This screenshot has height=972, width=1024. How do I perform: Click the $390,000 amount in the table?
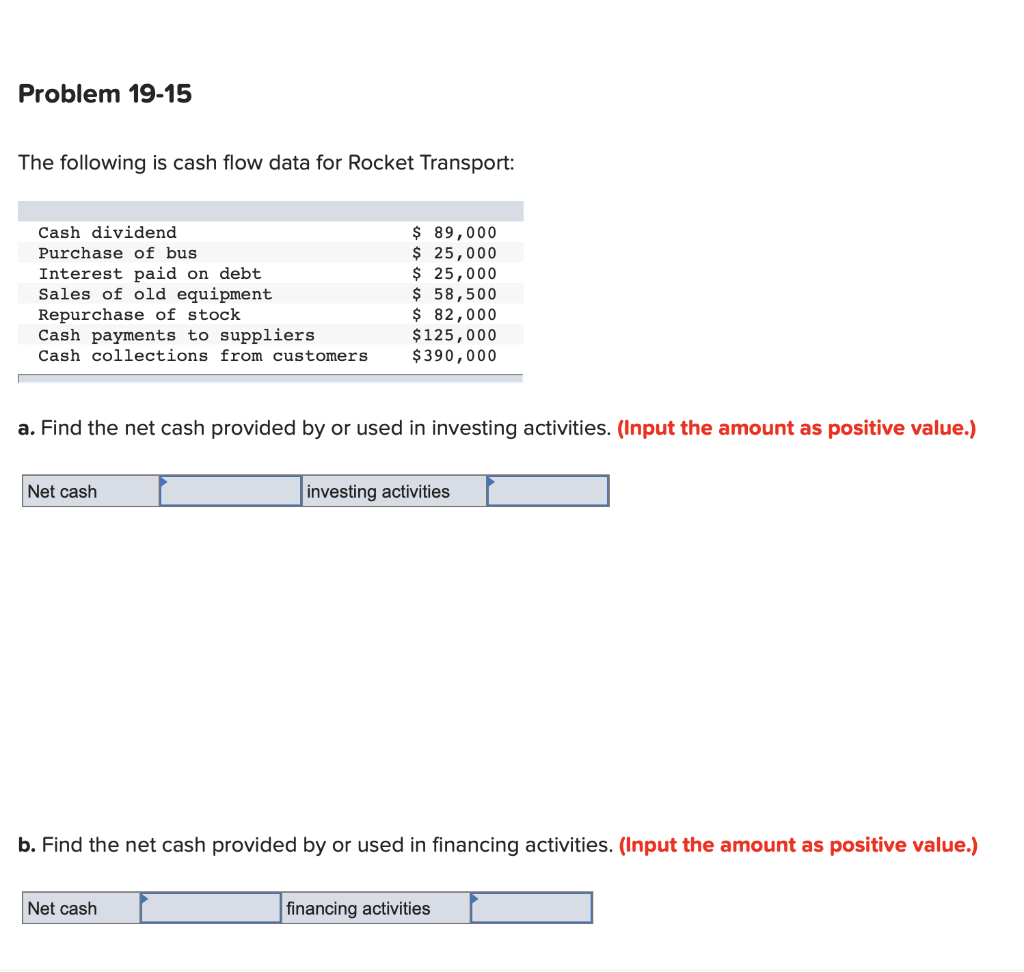[x=456, y=356]
